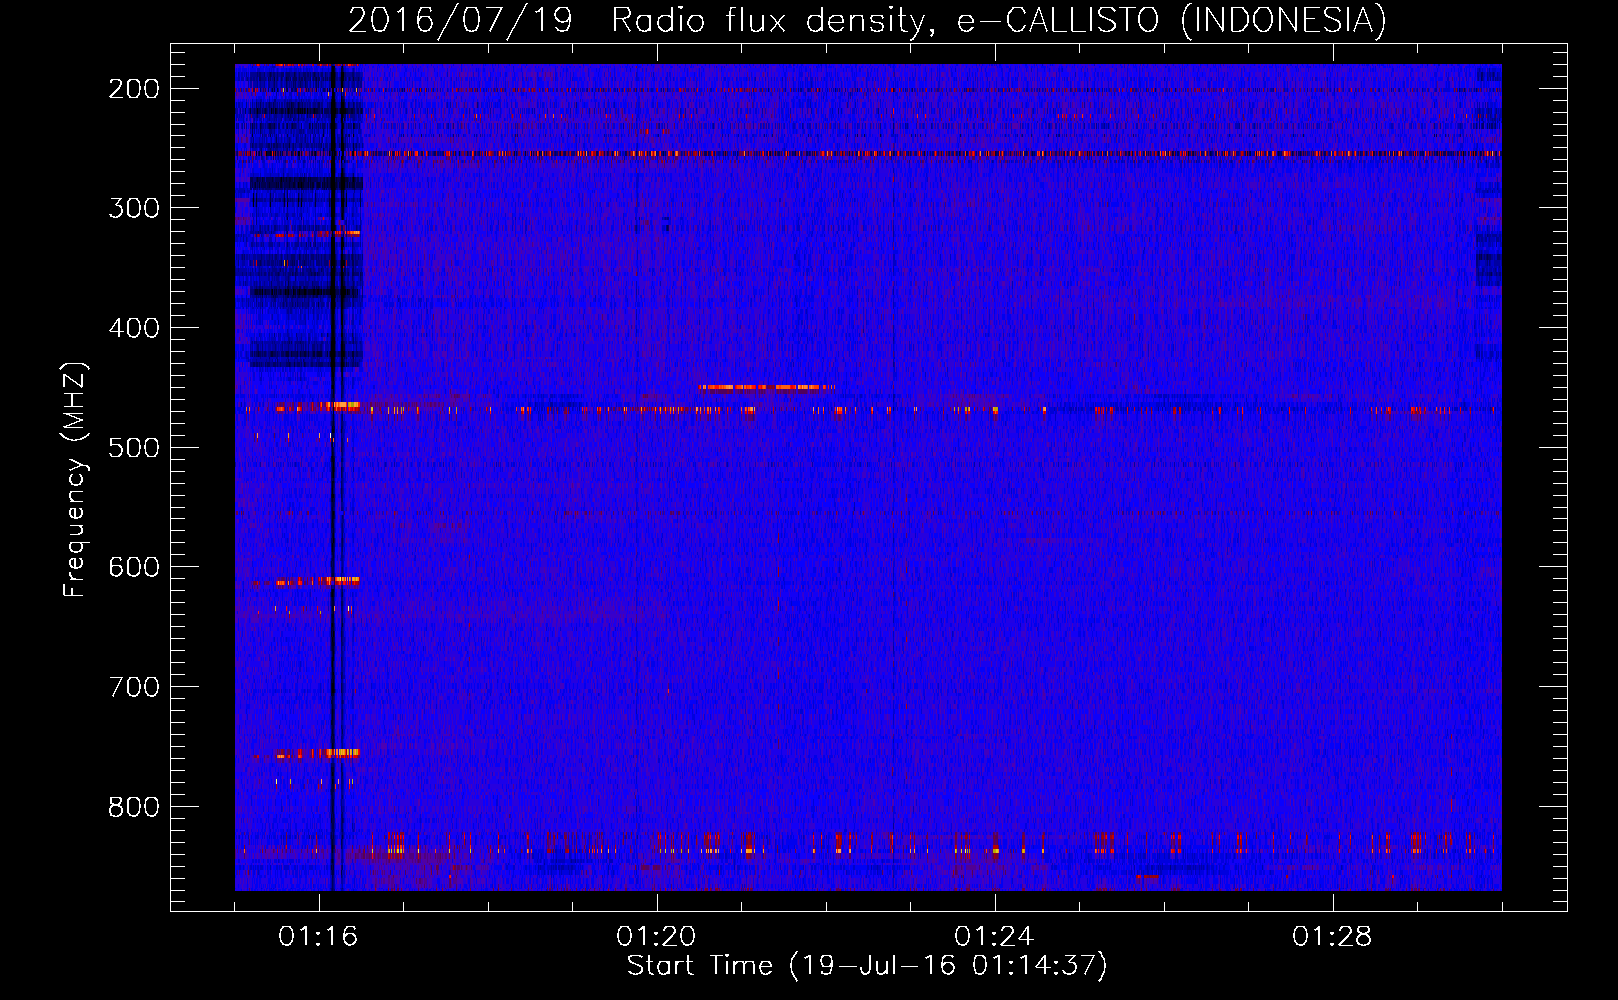Click the 'Start Time (19-Jul-16 01:14:37)' label
This screenshot has width=1618, height=1000.
click(867, 966)
